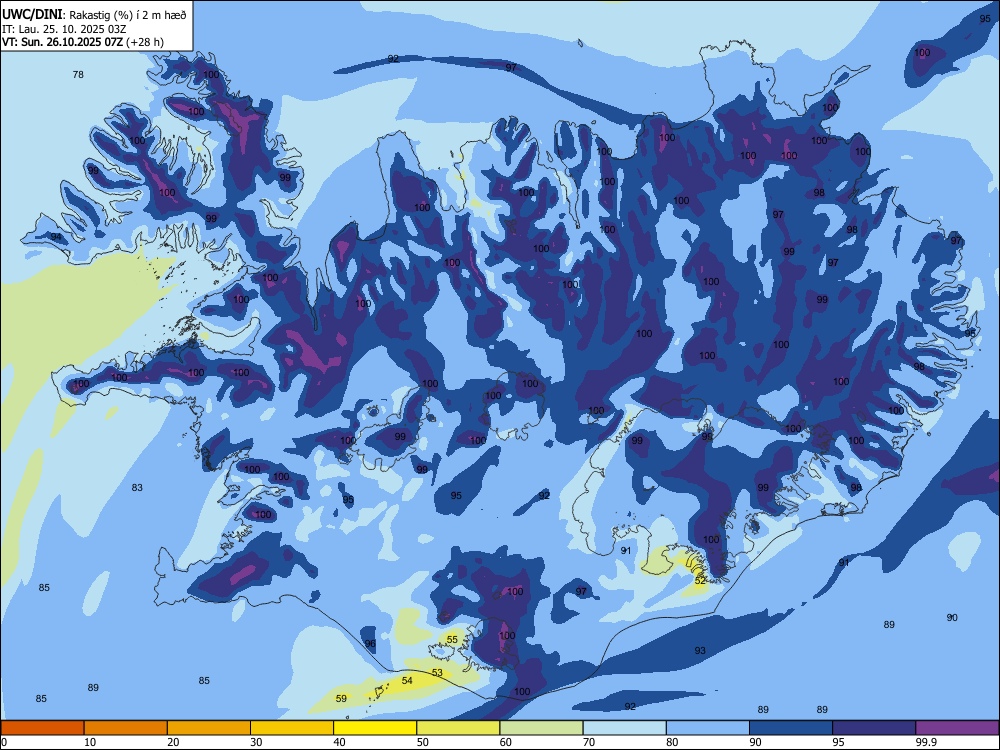This screenshot has width=1000, height=750.
Task: Select the '55' humidity value on the south coast
Action: coord(452,640)
